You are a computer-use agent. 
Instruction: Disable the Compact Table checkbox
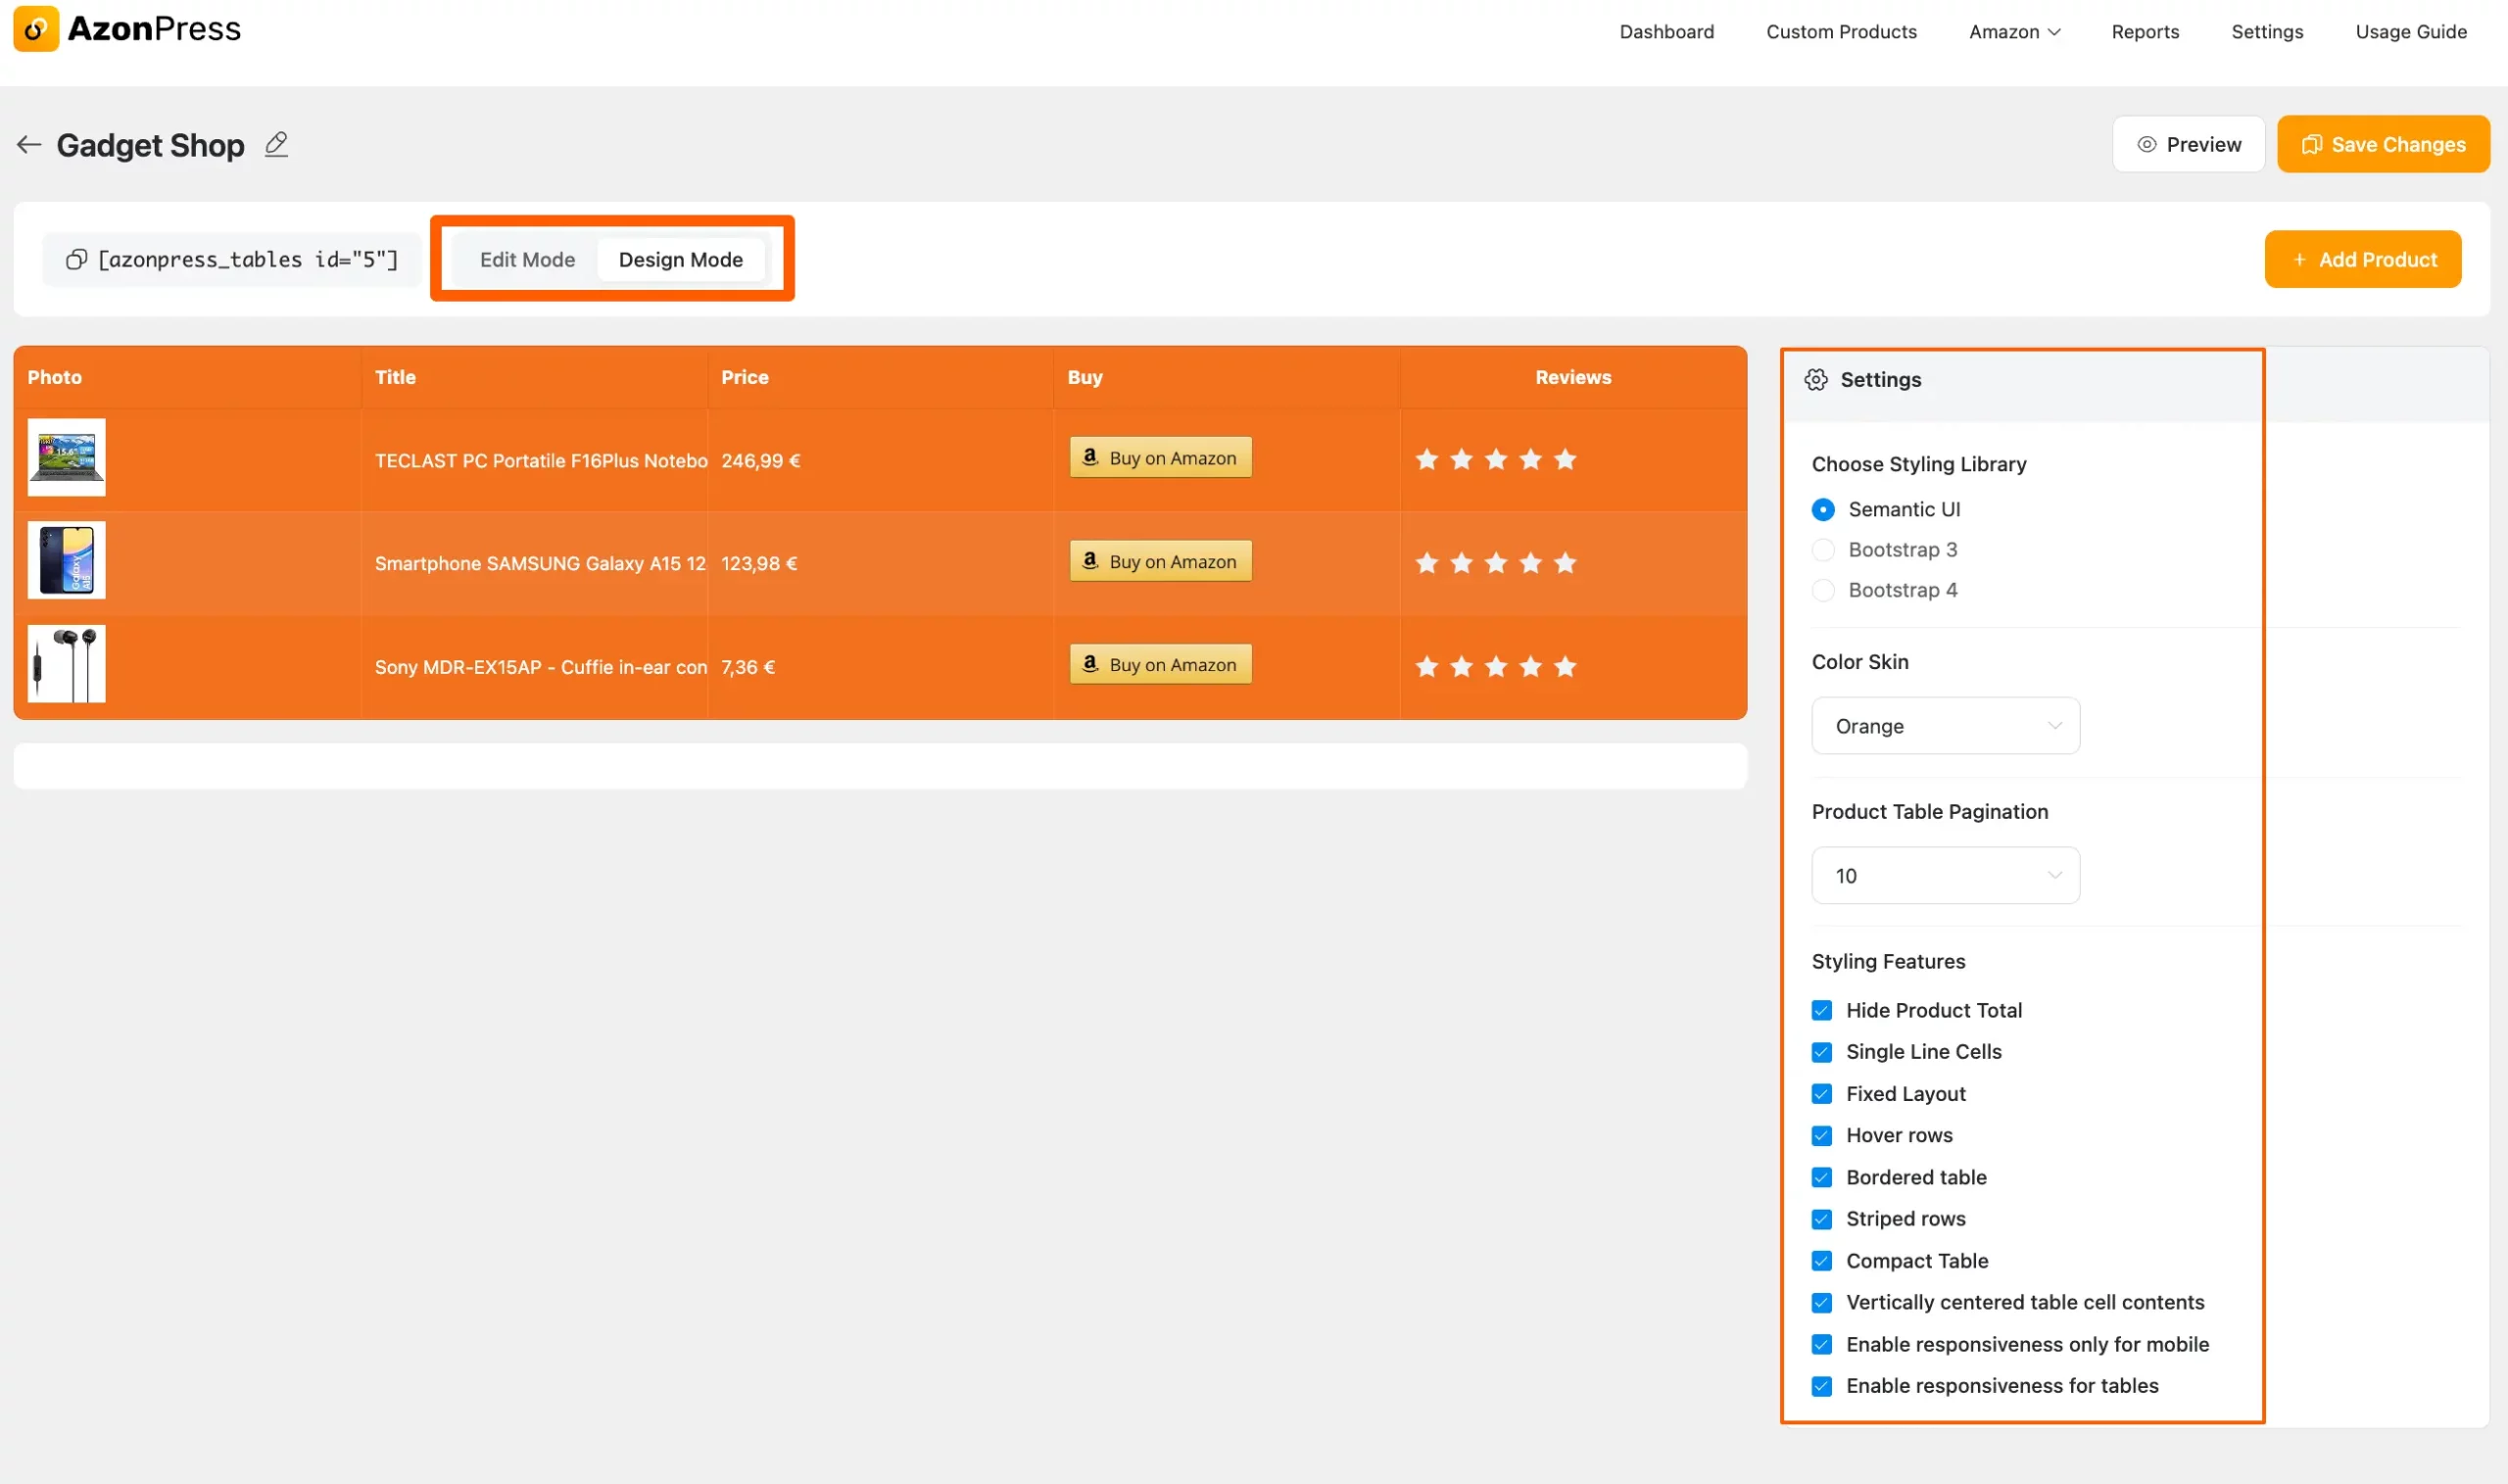(x=1821, y=1260)
